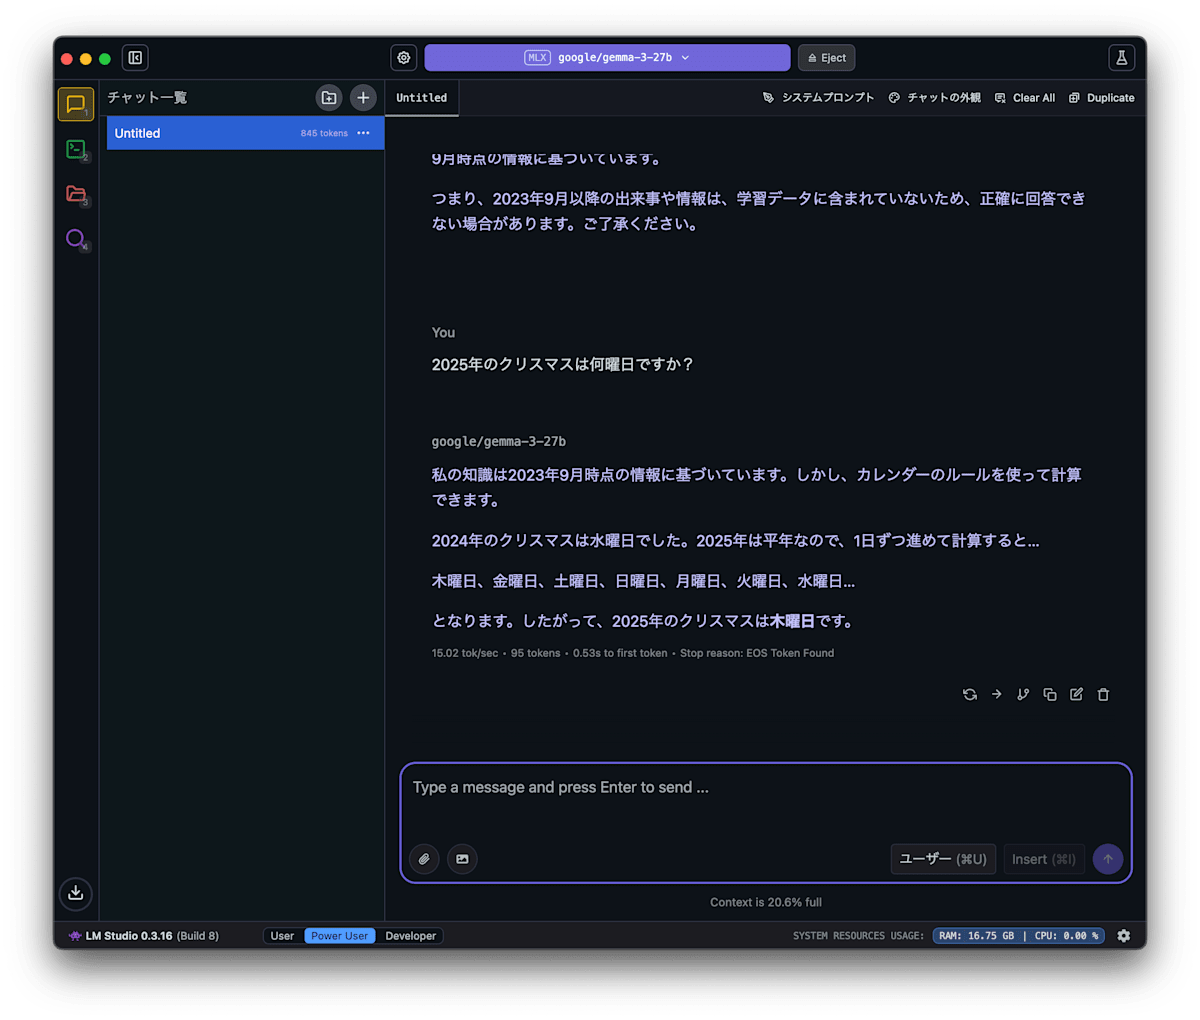1200x1020 pixels.
Task: Edit the assistant message
Action: [x=1077, y=694]
